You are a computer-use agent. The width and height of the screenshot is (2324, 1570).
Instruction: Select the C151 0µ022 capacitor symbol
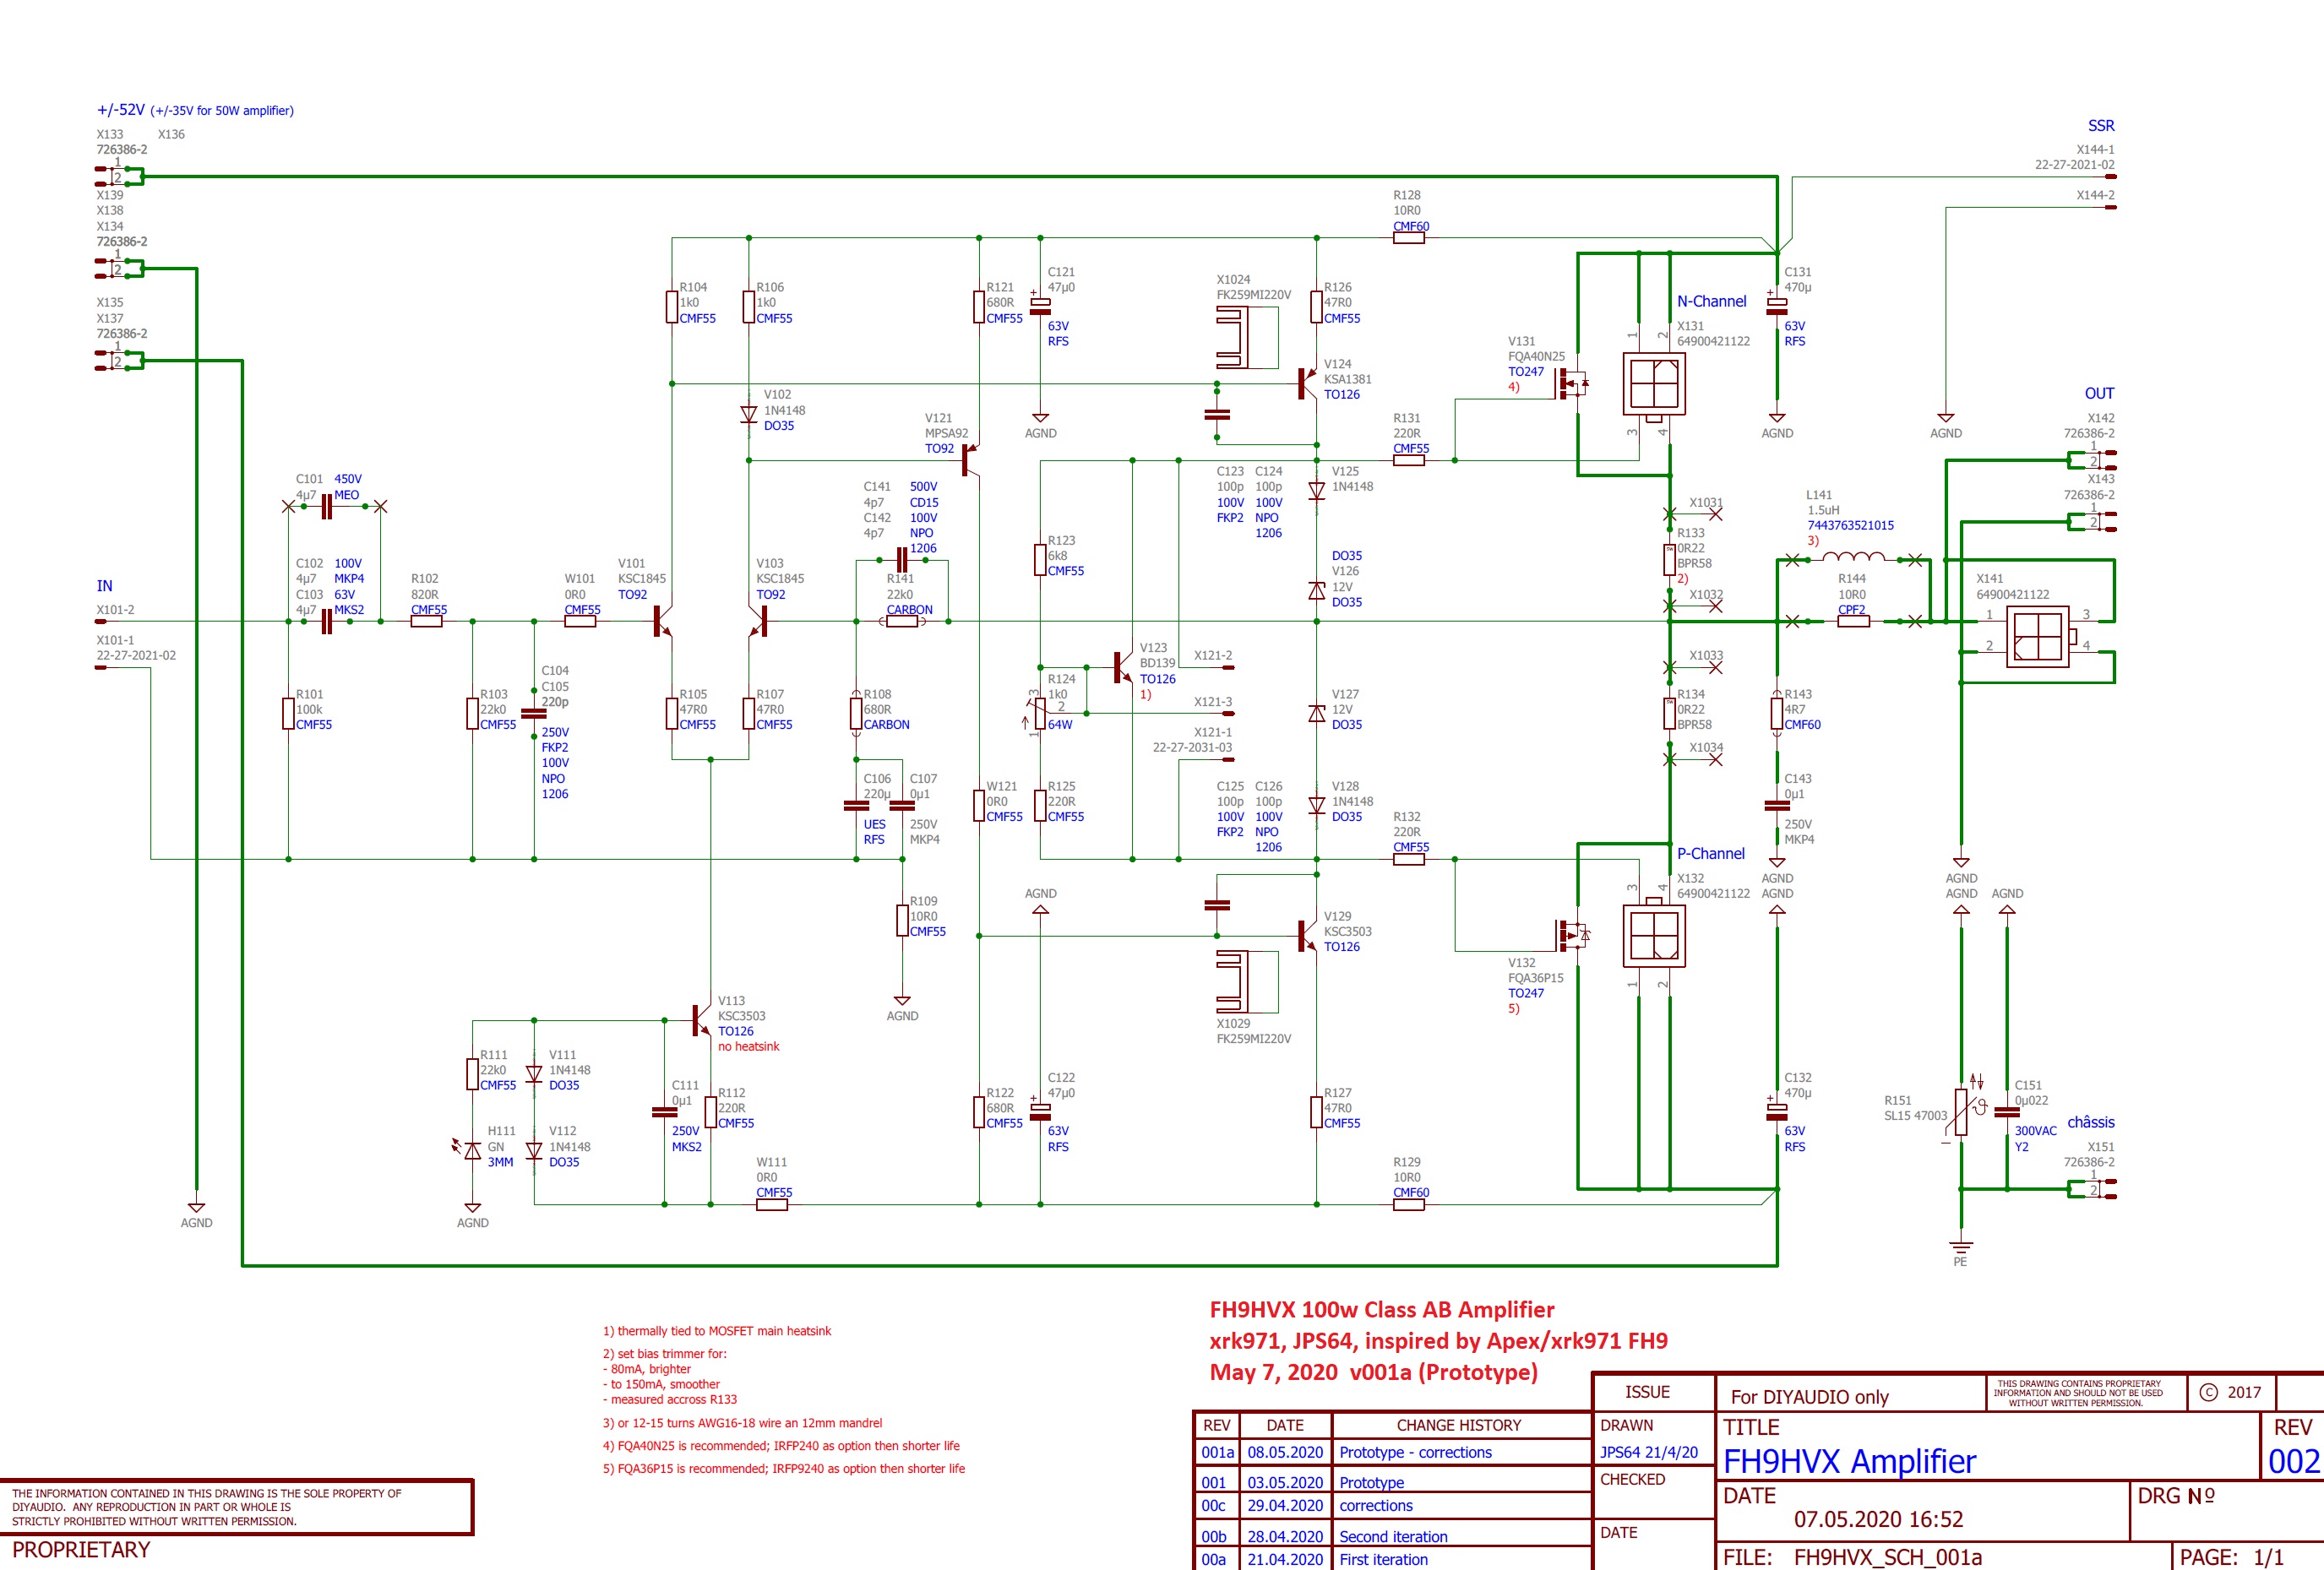(2006, 1111)
